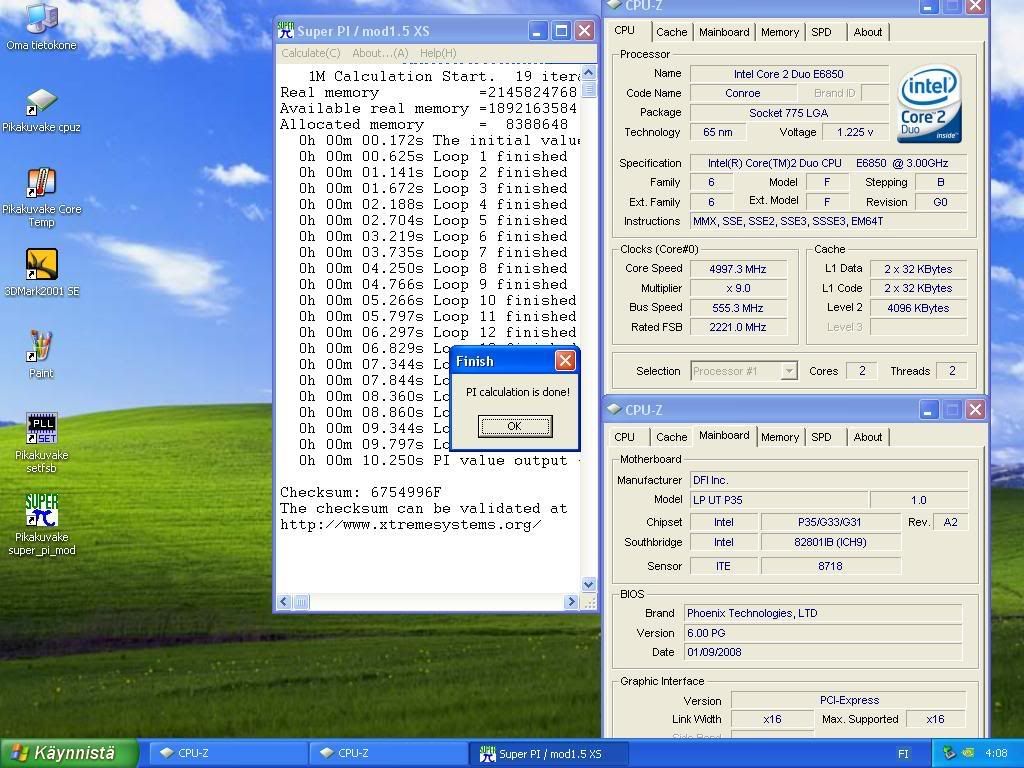1024x768 pixels.
Task: Open About tab in lower CPU-Z window
Action: 867,437
